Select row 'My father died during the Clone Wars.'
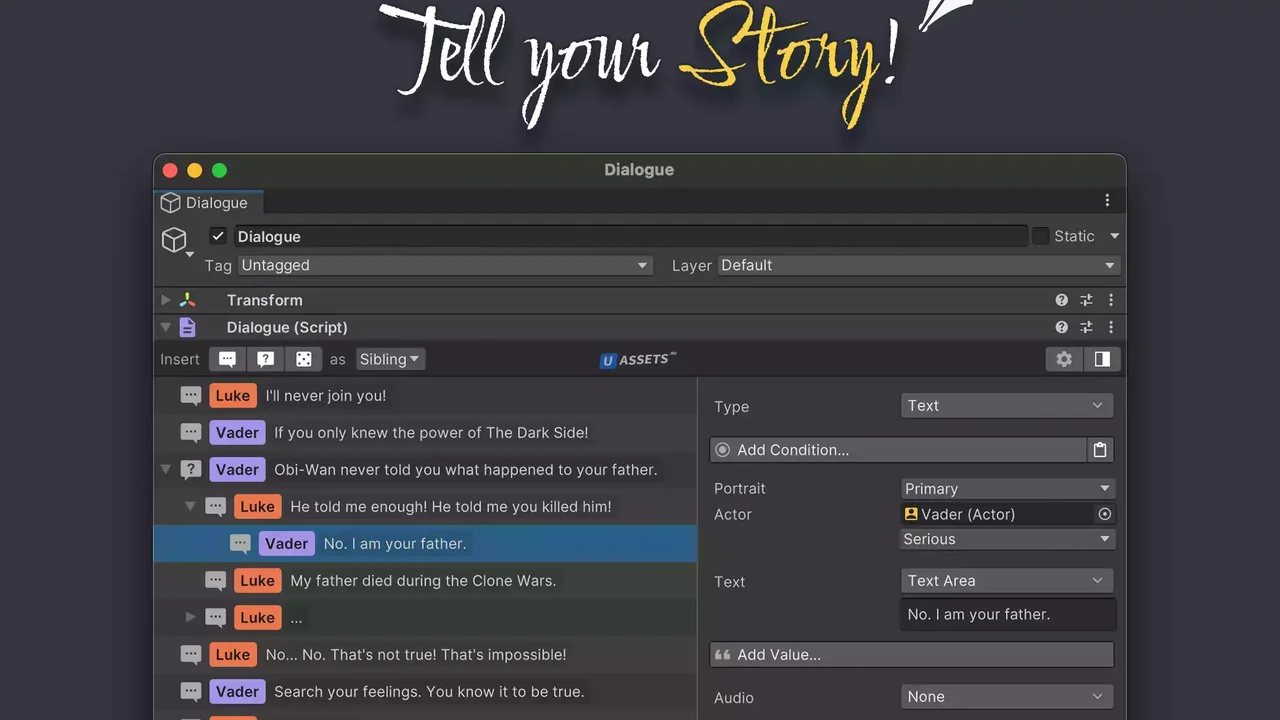The image size is (1280, 720). [425, 581]
